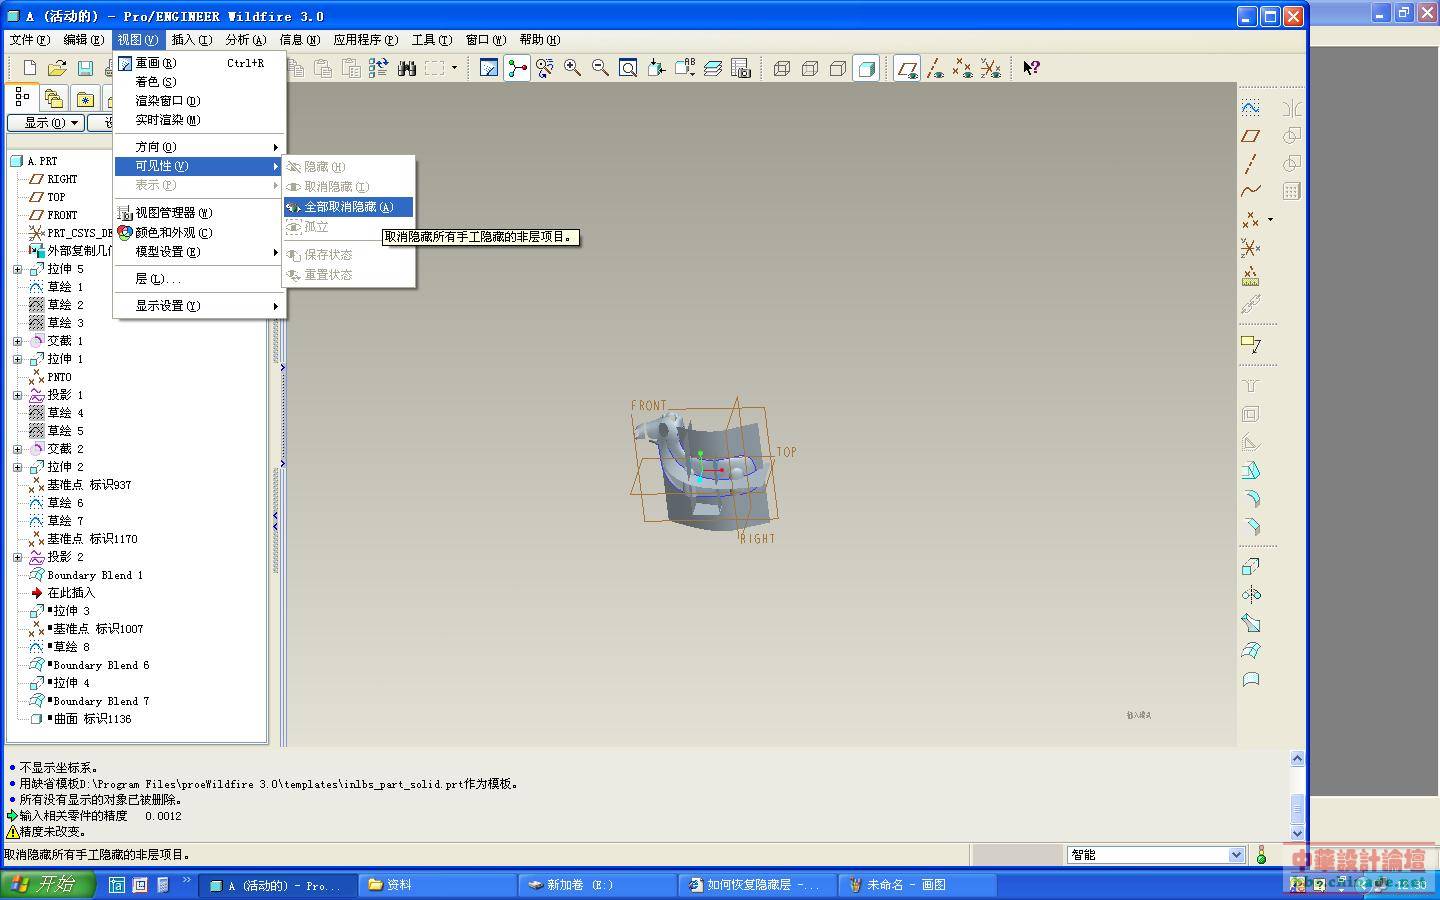Click the layer tree tab icon
The image size is (1440, 900).
54,98
